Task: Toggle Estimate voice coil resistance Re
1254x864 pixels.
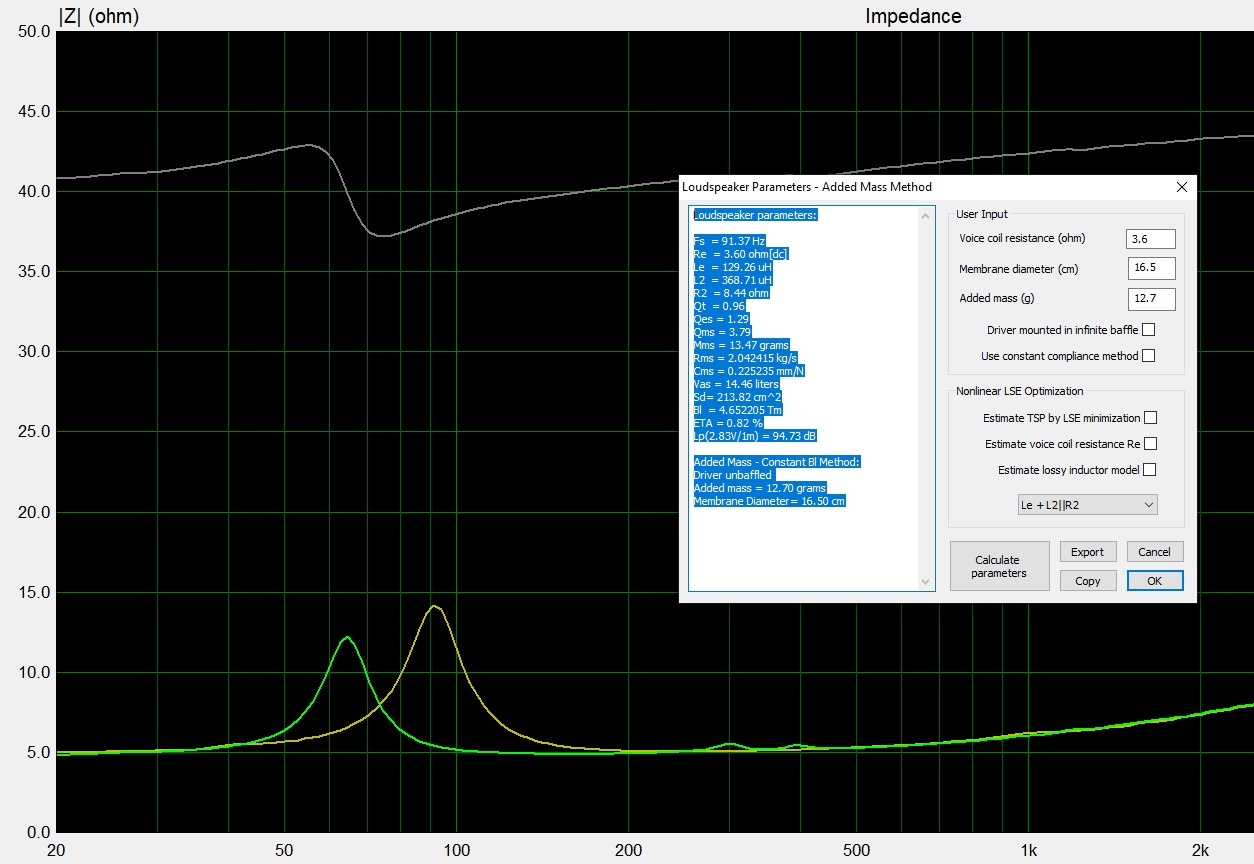Action: click(1150, 444)
